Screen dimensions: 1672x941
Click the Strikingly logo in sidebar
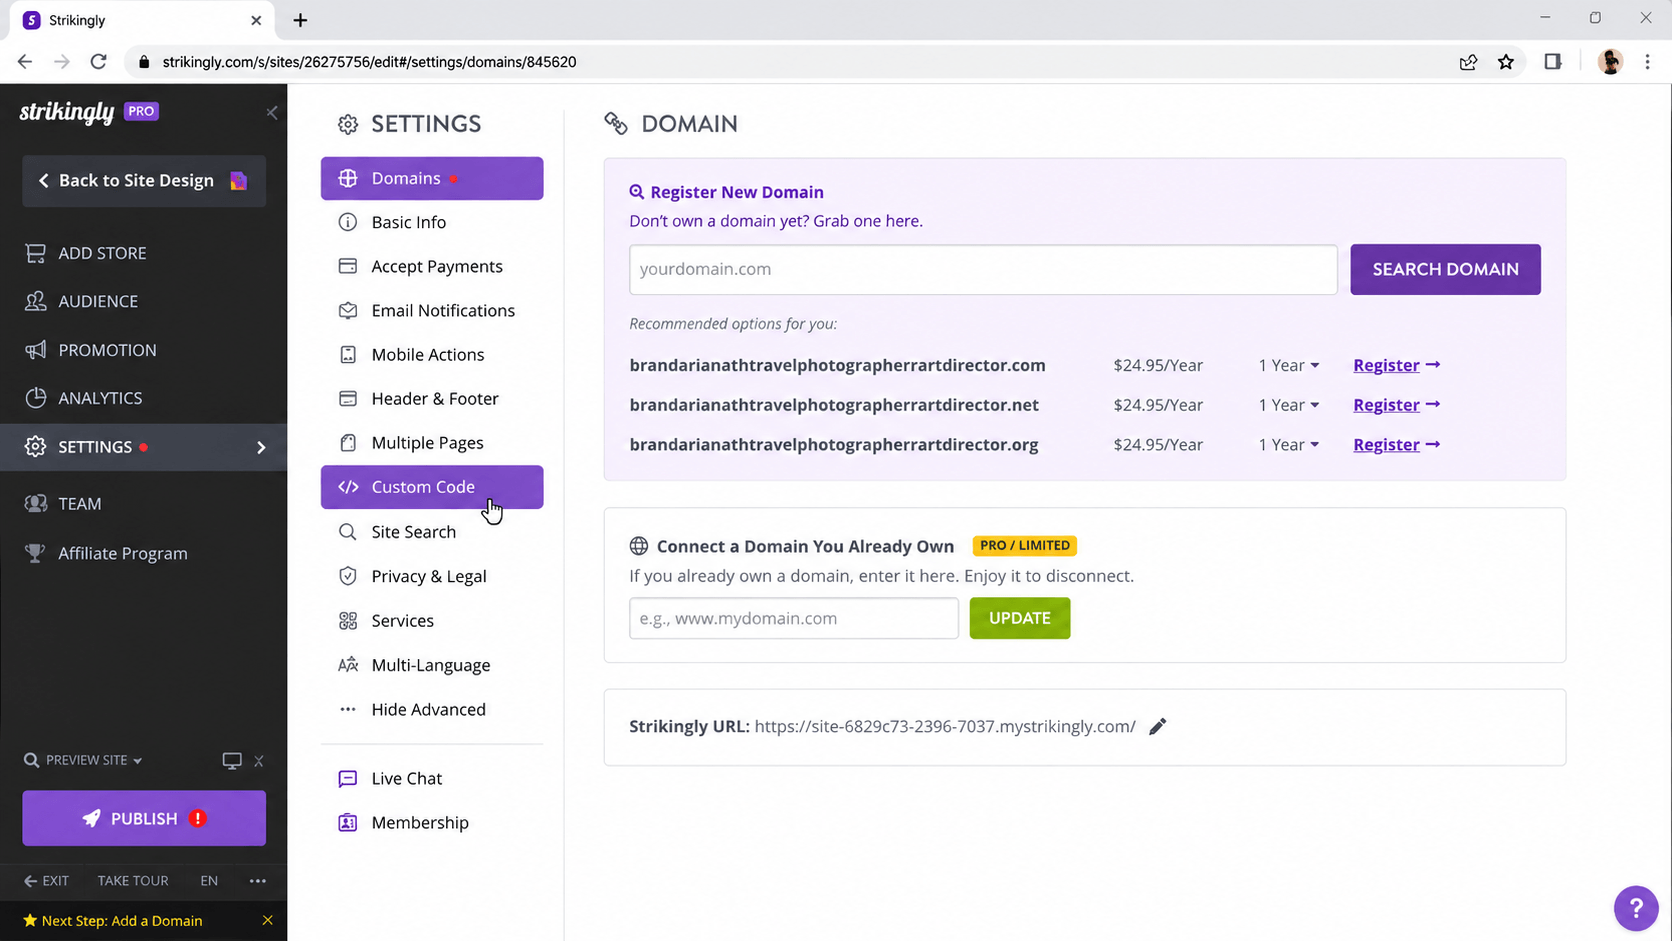67,112
